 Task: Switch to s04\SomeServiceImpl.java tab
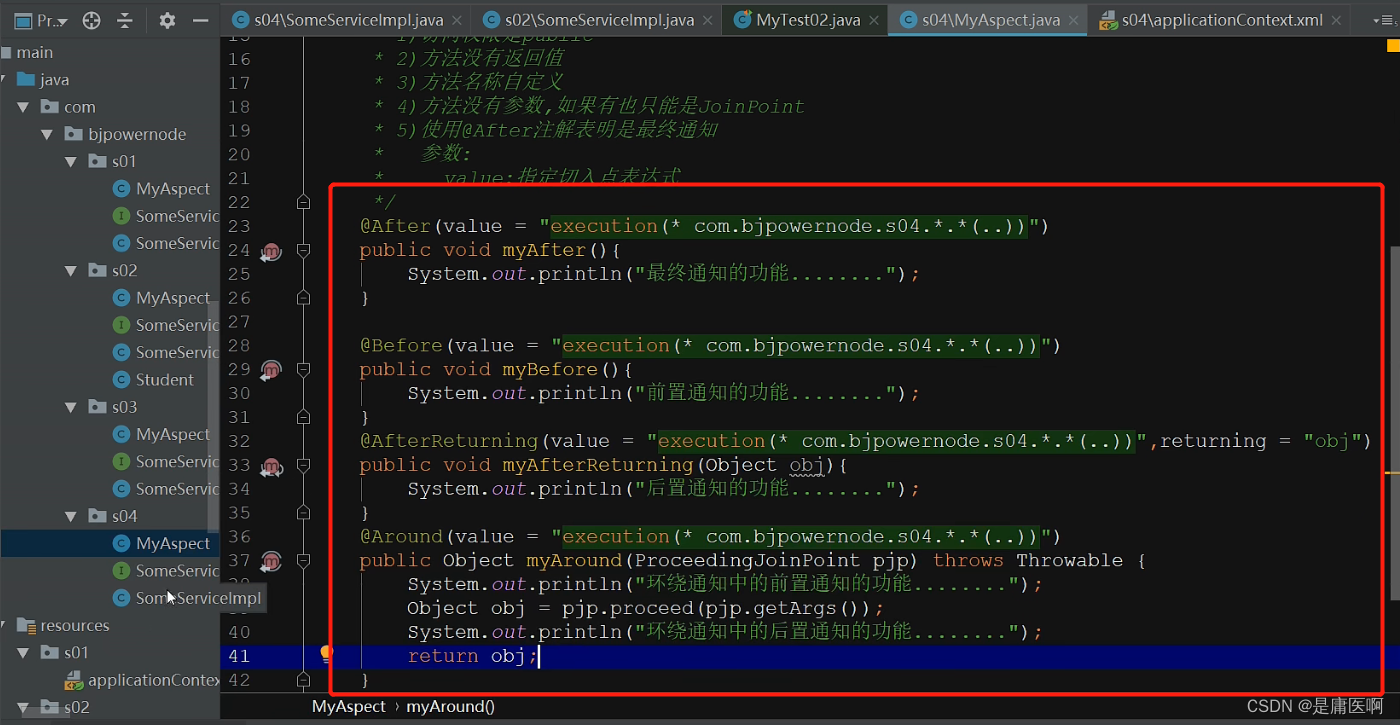344,20
